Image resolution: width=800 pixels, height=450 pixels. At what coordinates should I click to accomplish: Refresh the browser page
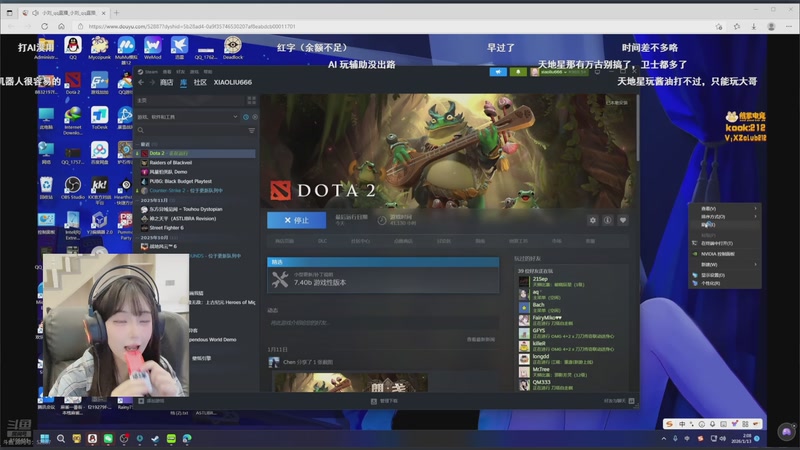tap(44, 27)
